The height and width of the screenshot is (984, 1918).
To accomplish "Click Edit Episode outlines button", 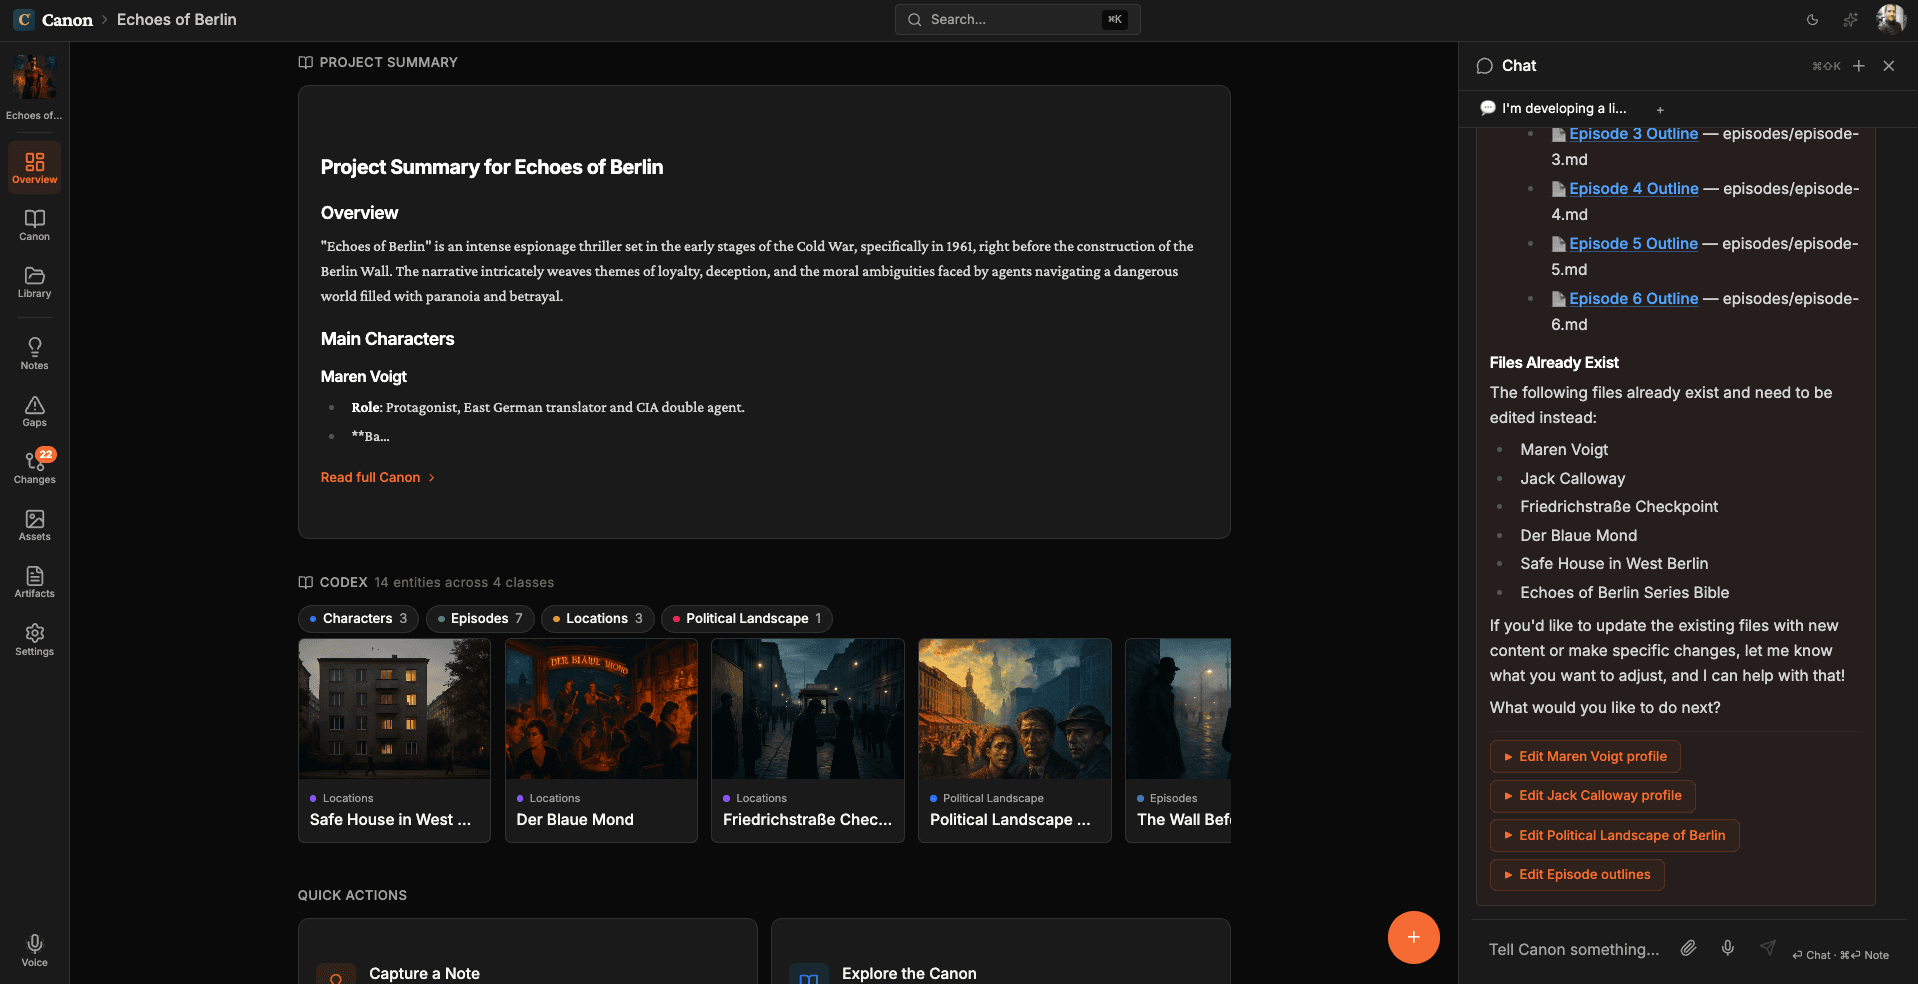I will 1577,875.
